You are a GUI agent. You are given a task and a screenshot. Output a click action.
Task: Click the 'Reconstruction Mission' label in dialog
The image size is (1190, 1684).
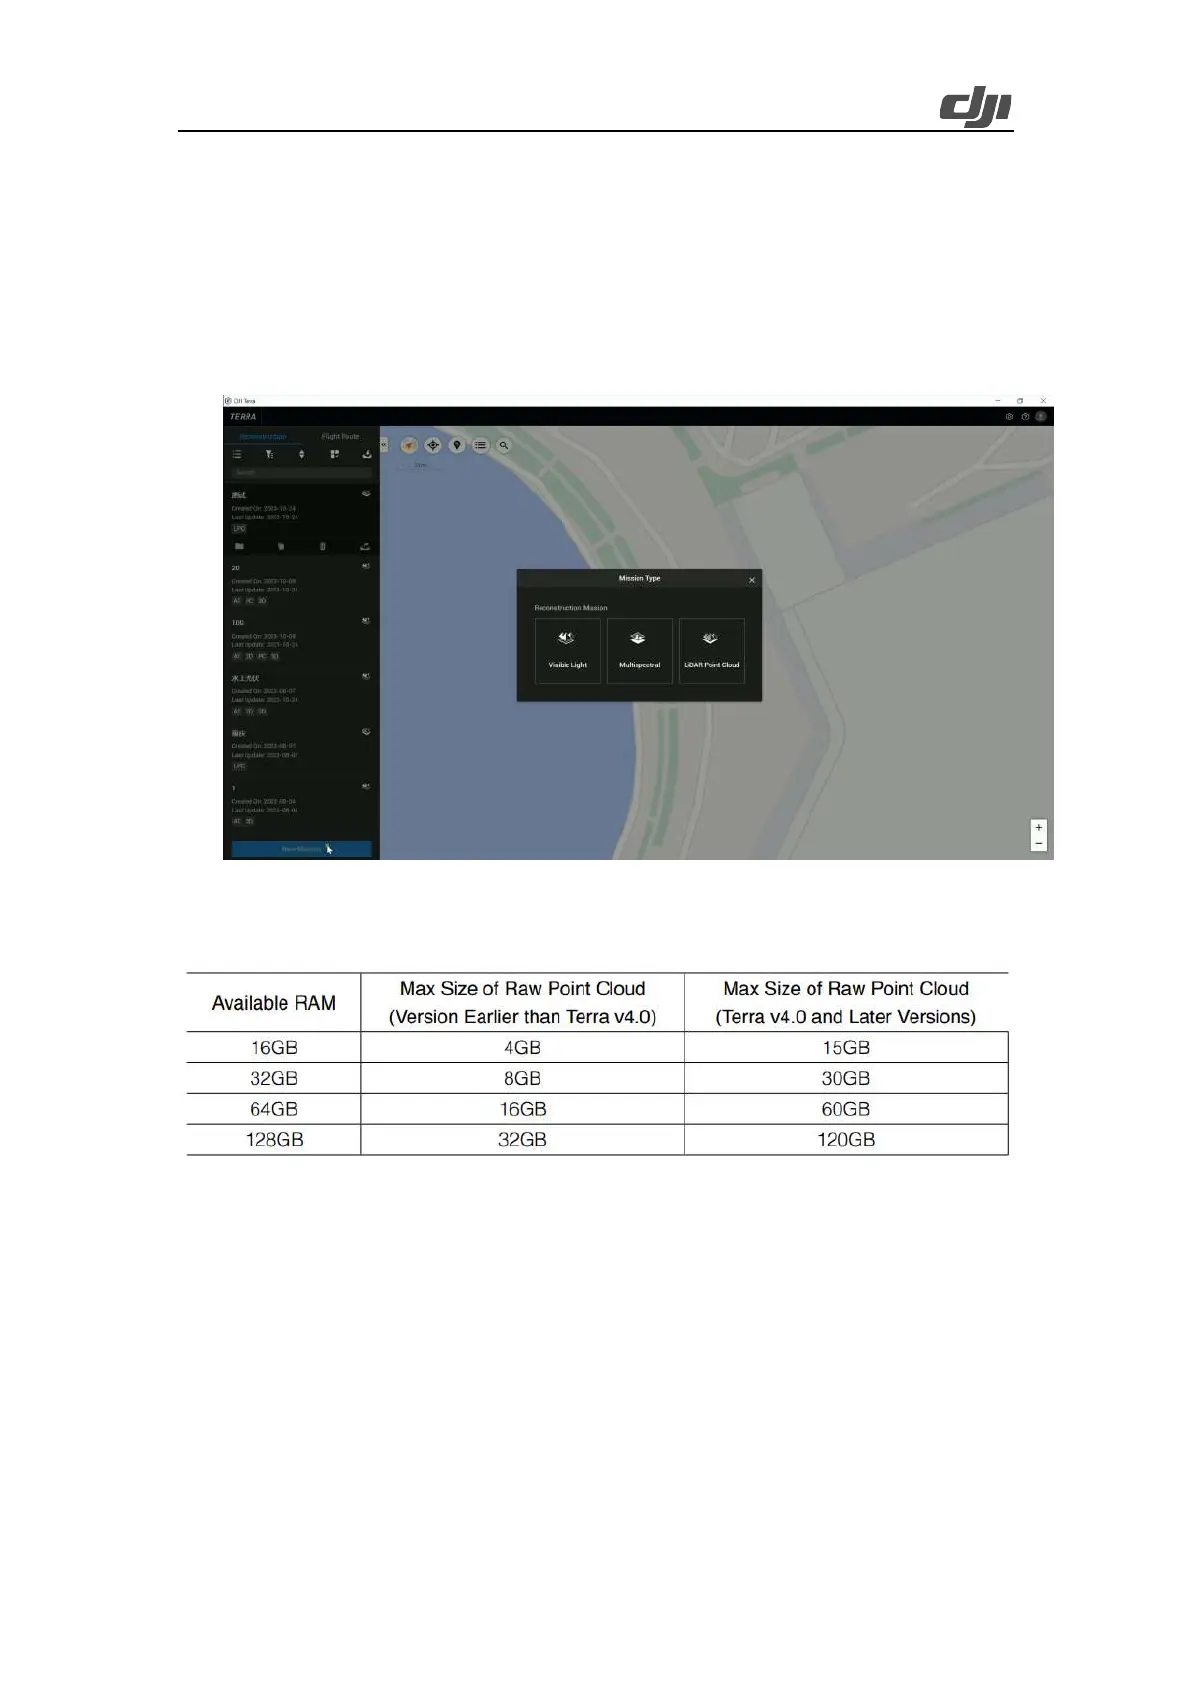coord(571,608)
